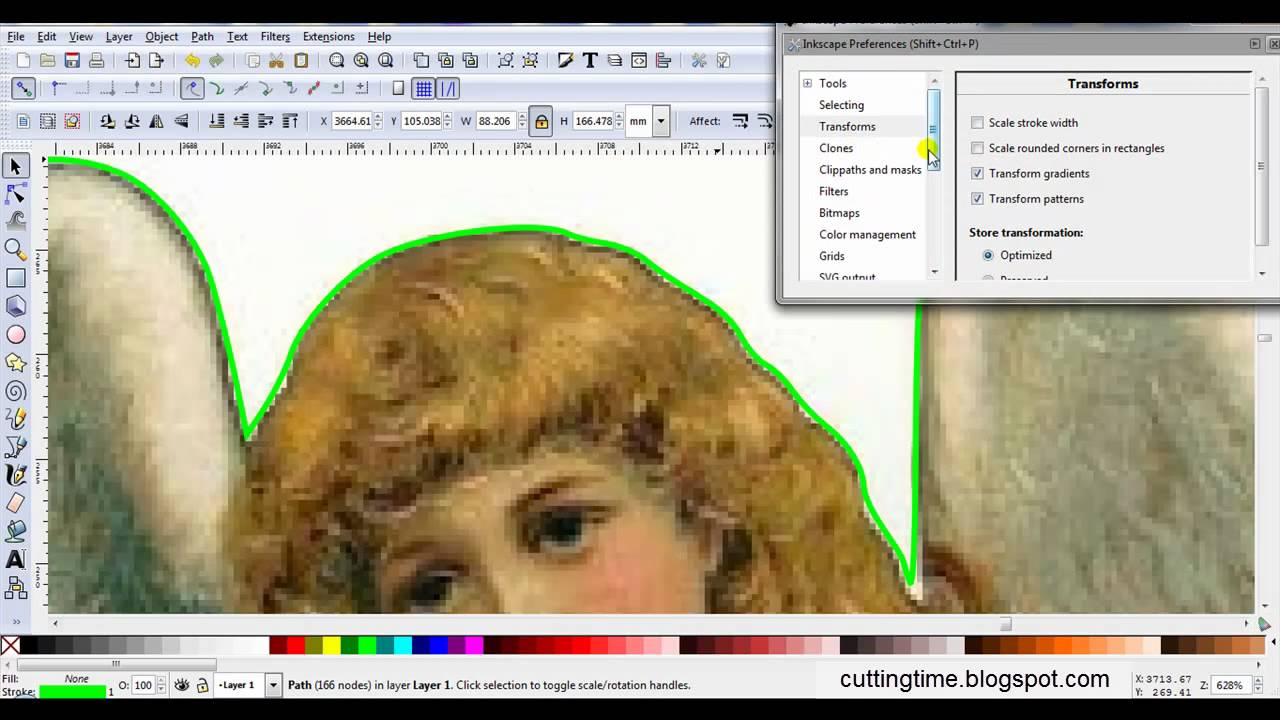
Task: Select Bitmaps preferences page
Action: (839, 213)
